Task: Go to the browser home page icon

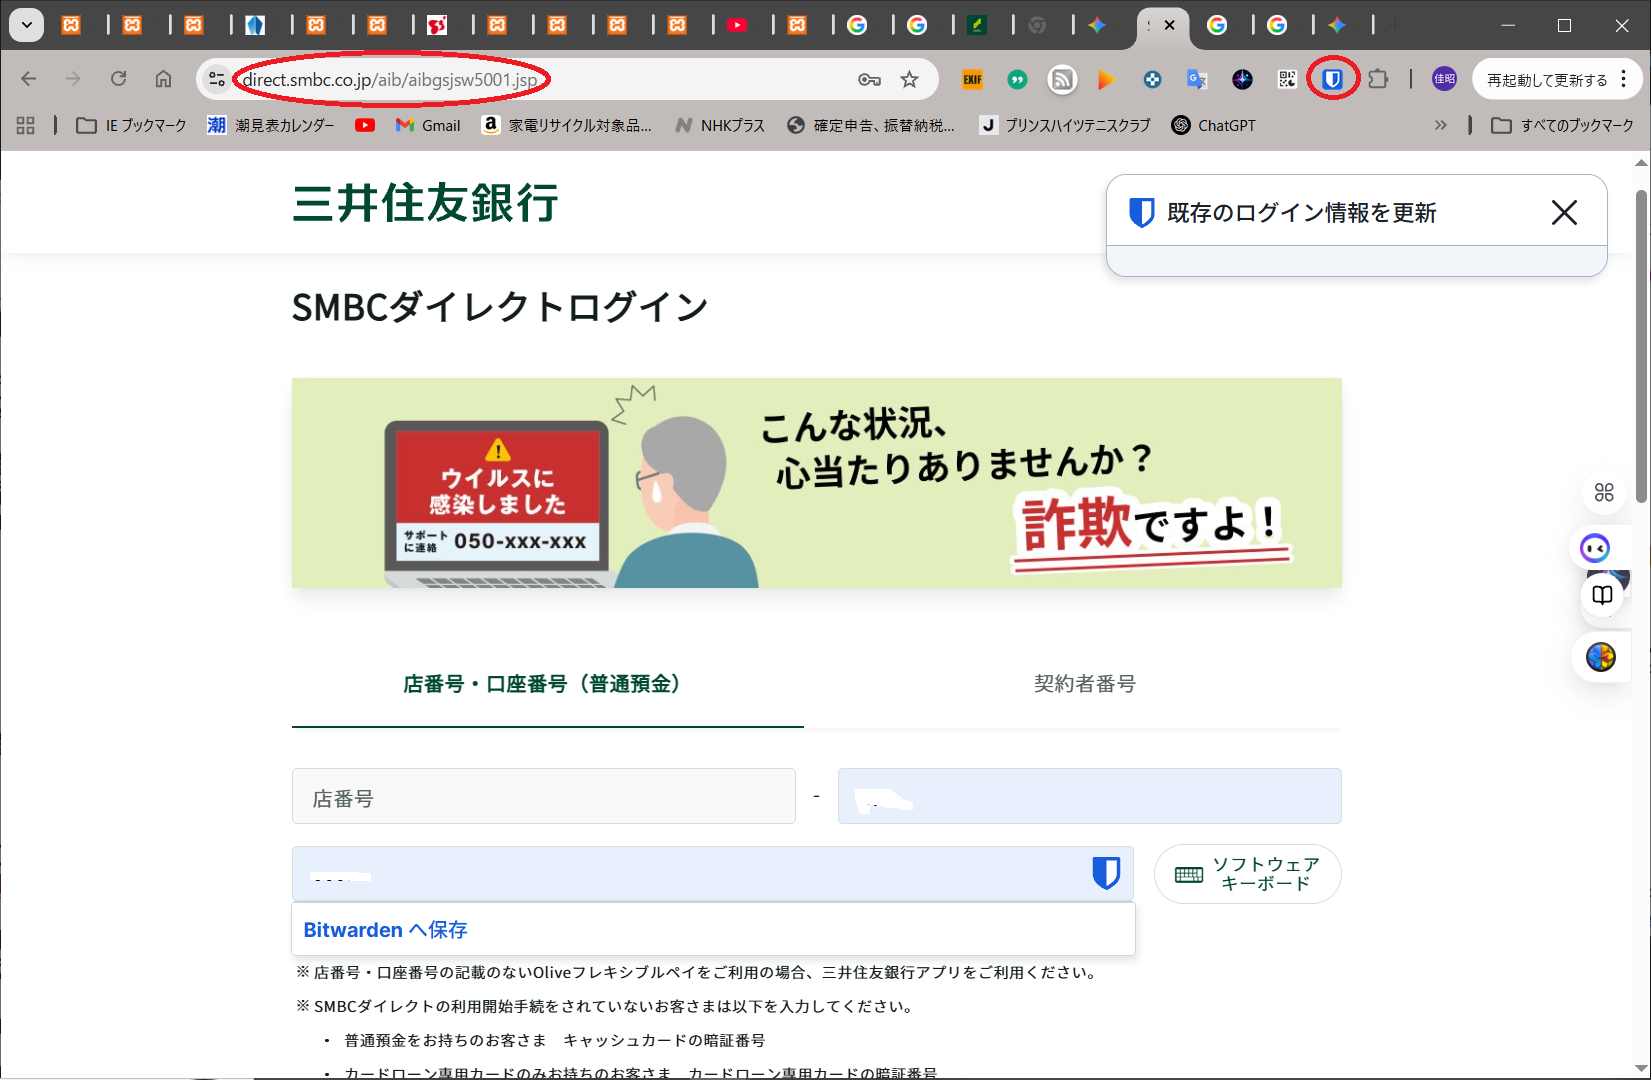Action: (163, 79)
